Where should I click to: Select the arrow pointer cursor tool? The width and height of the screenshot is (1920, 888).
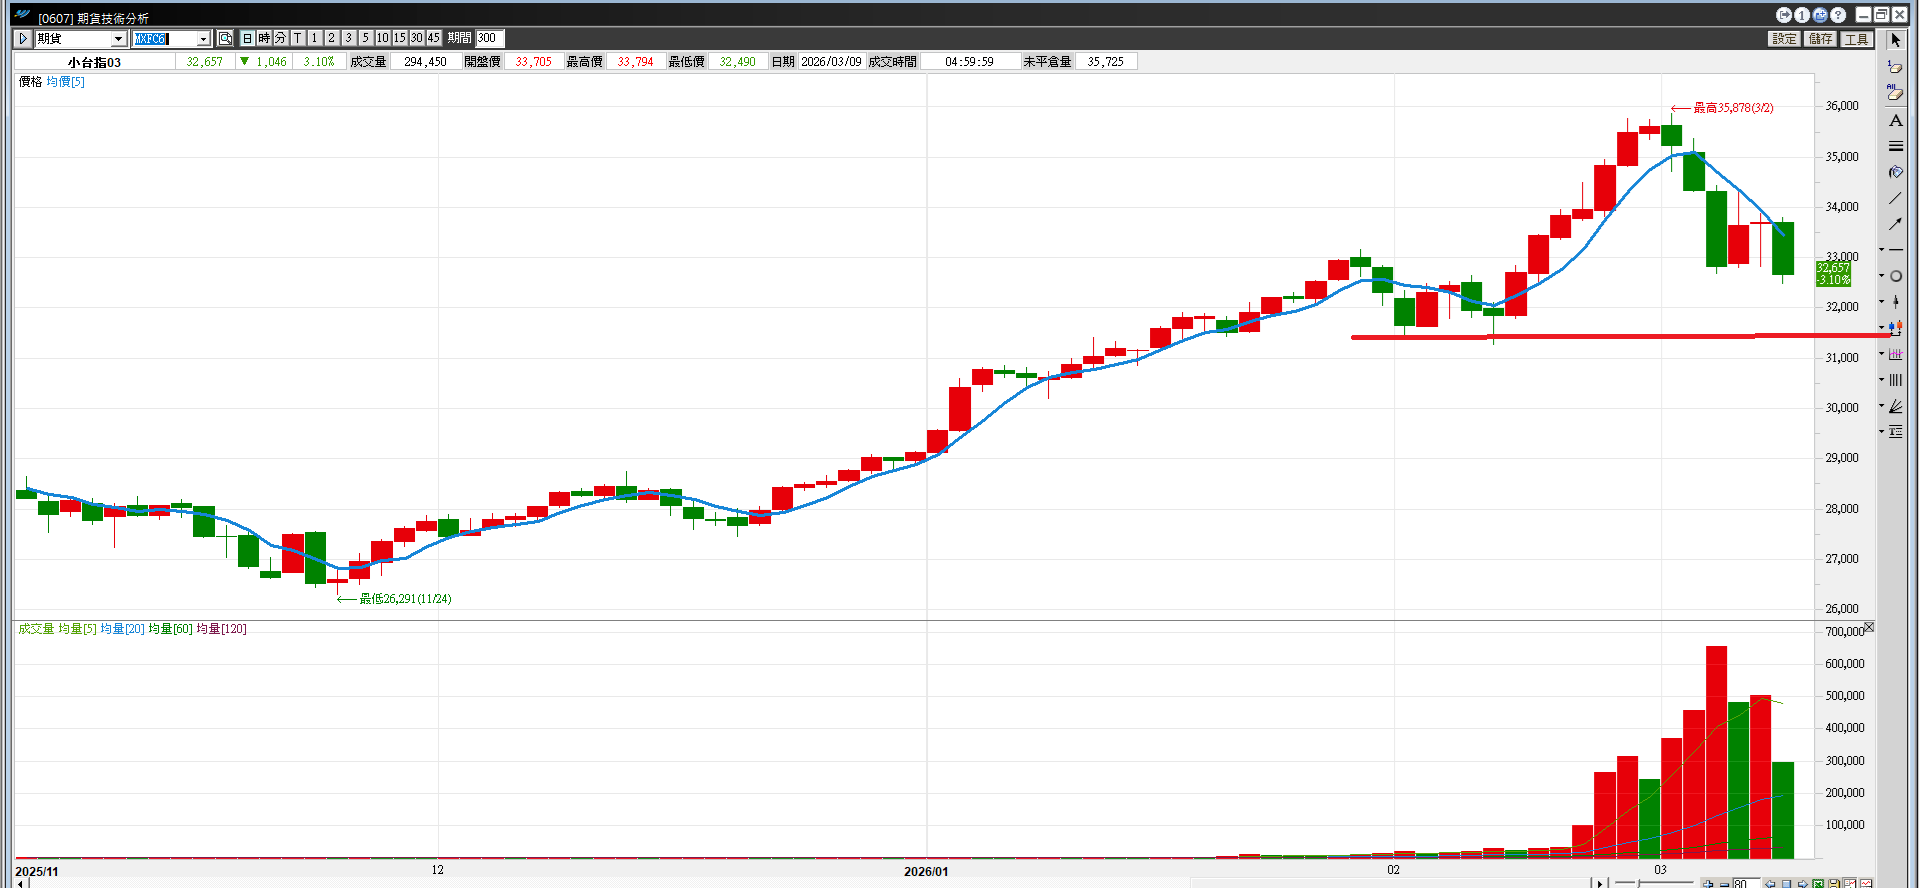1895,40
